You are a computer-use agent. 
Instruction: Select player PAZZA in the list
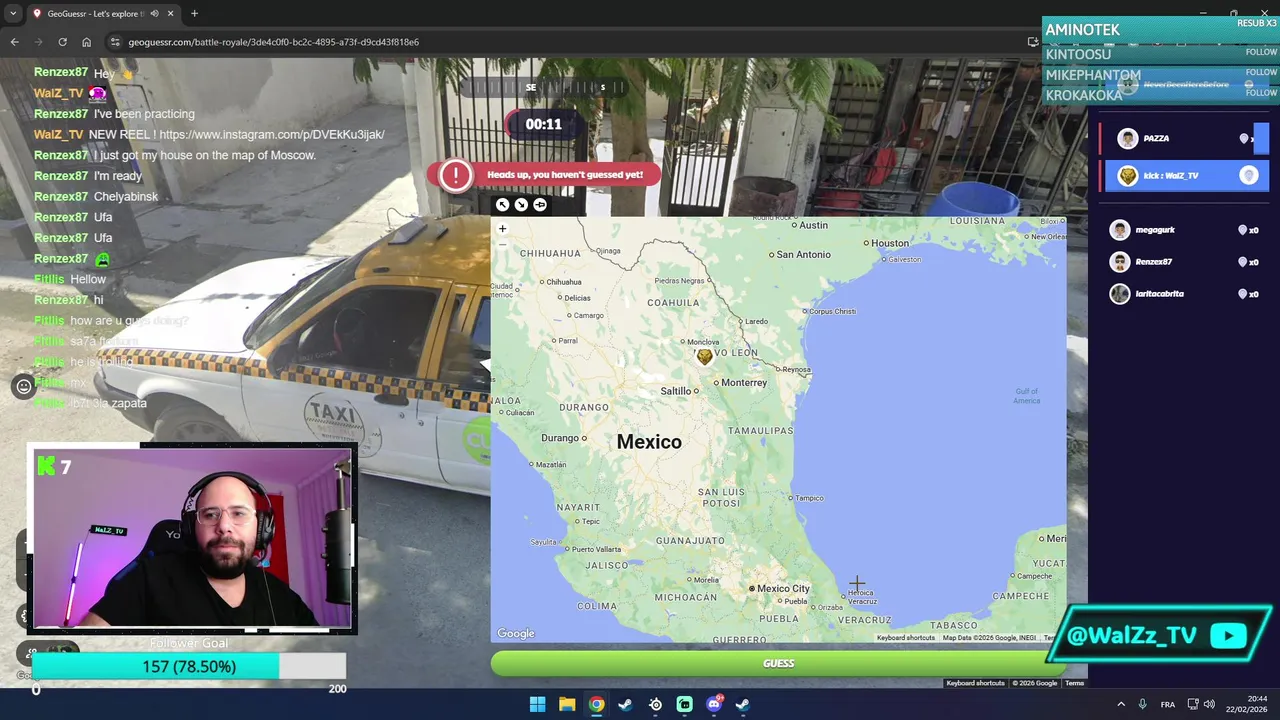1184,139
